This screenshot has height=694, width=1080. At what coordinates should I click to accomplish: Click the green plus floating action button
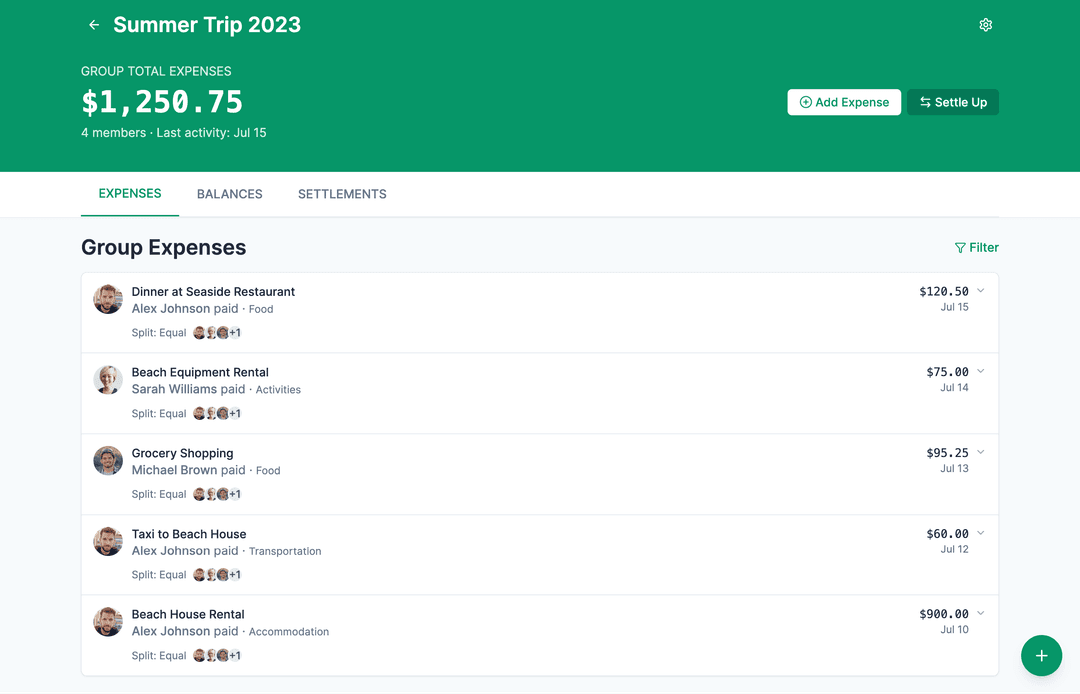[x=1041, y=655]
